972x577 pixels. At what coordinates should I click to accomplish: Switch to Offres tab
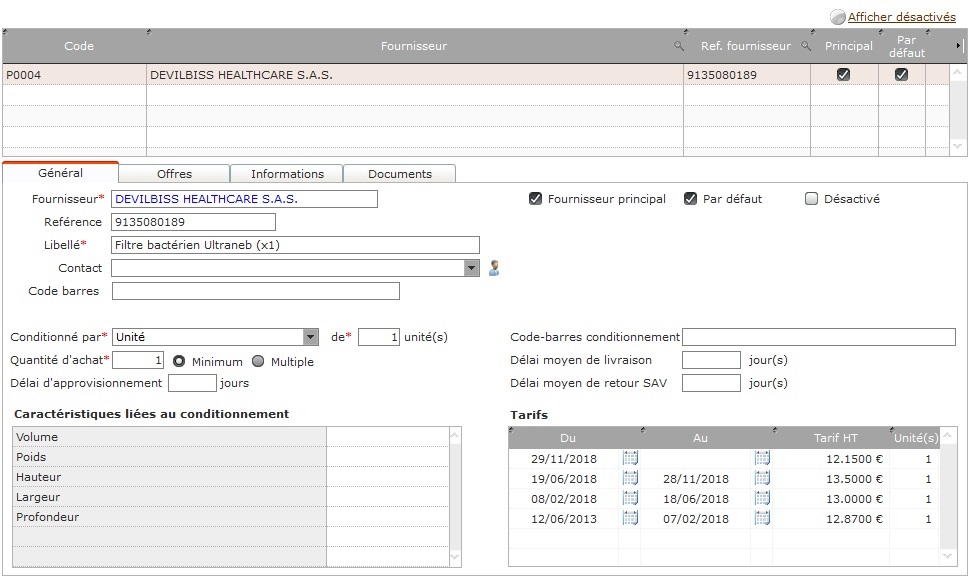(x=174, y=174)
